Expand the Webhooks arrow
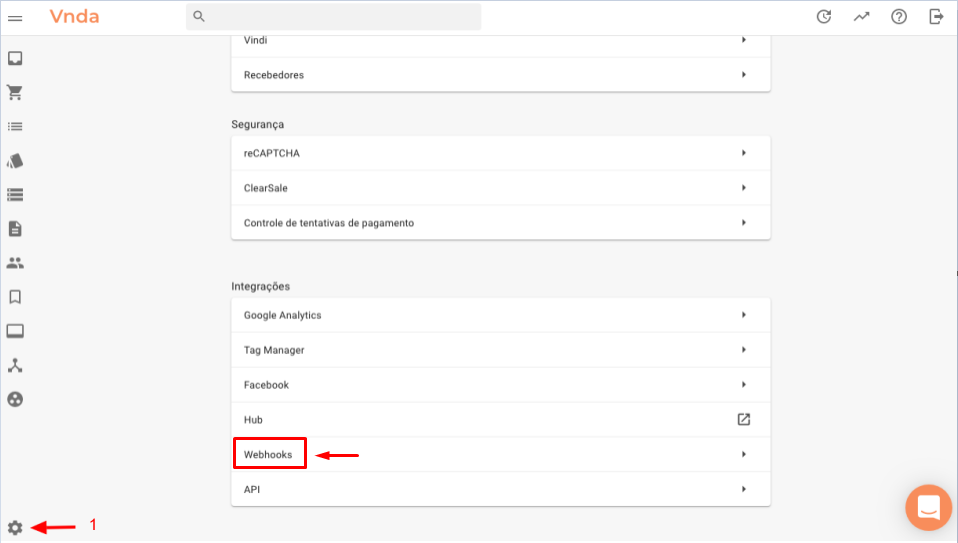This screenshot has width=958, height=543. pyautogui.click(x=744, y=454)
